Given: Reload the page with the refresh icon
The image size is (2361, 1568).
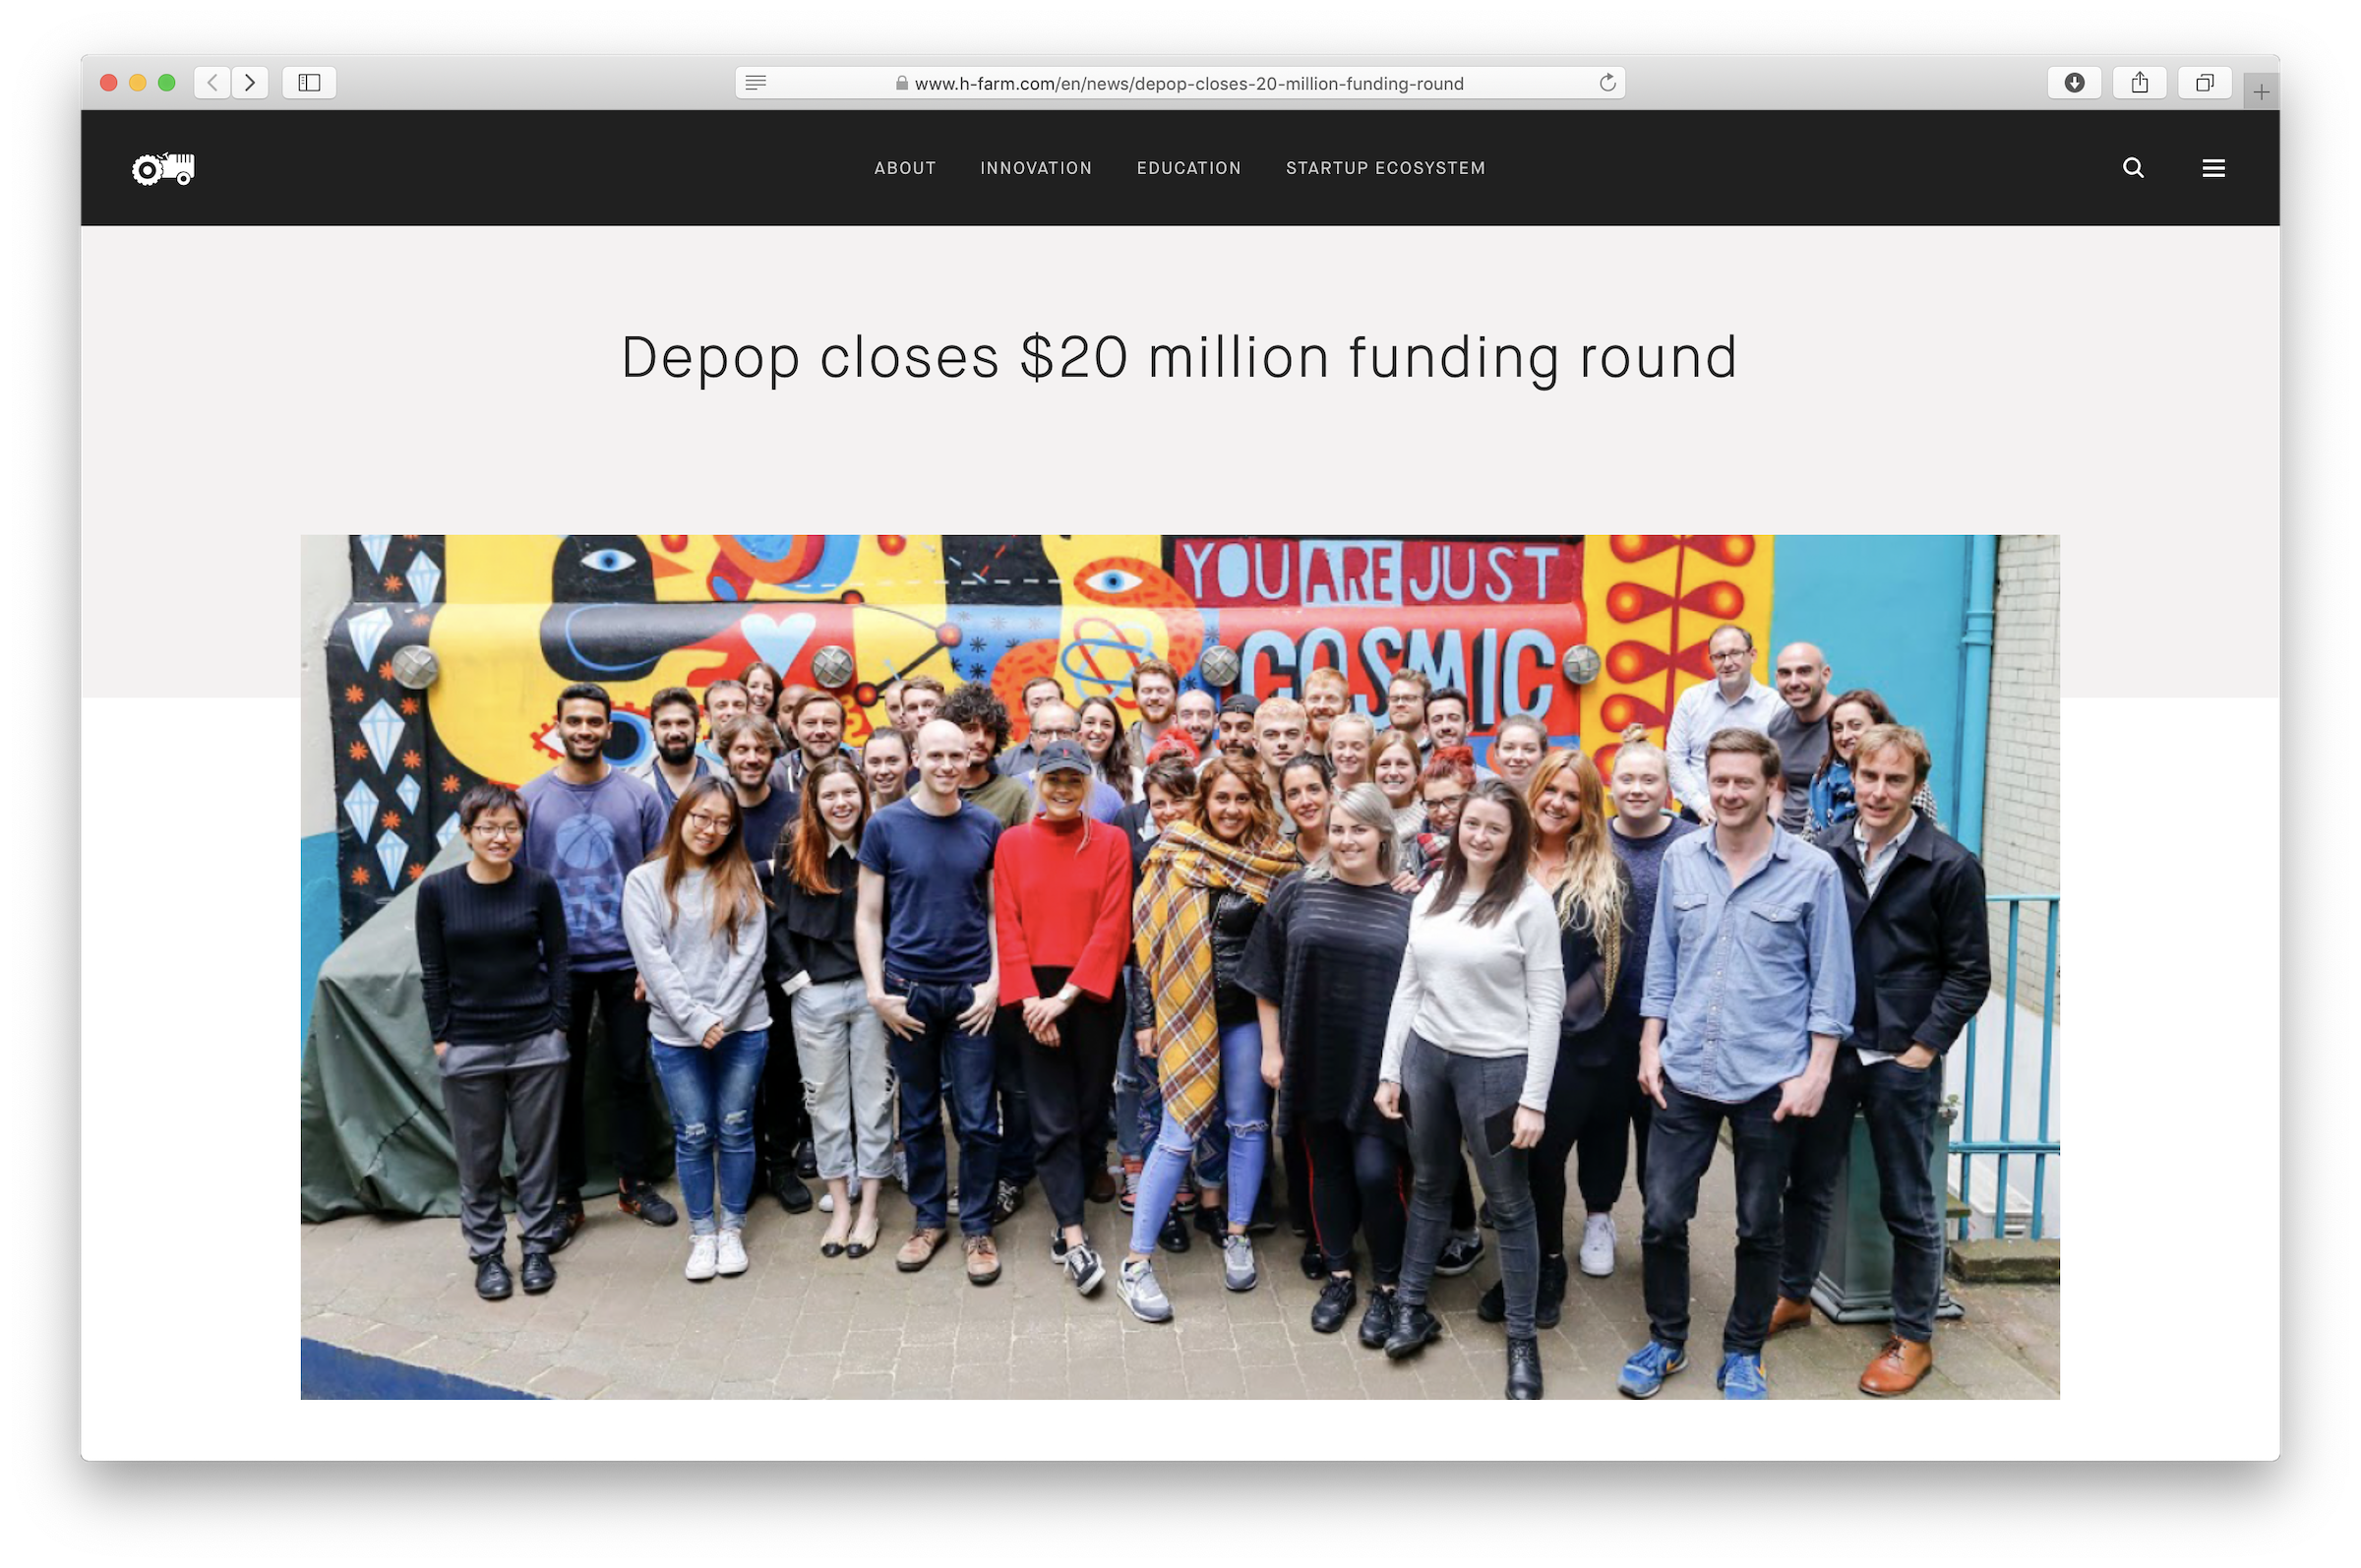Looking at the screenshot, I should [x=1607, y=82].
